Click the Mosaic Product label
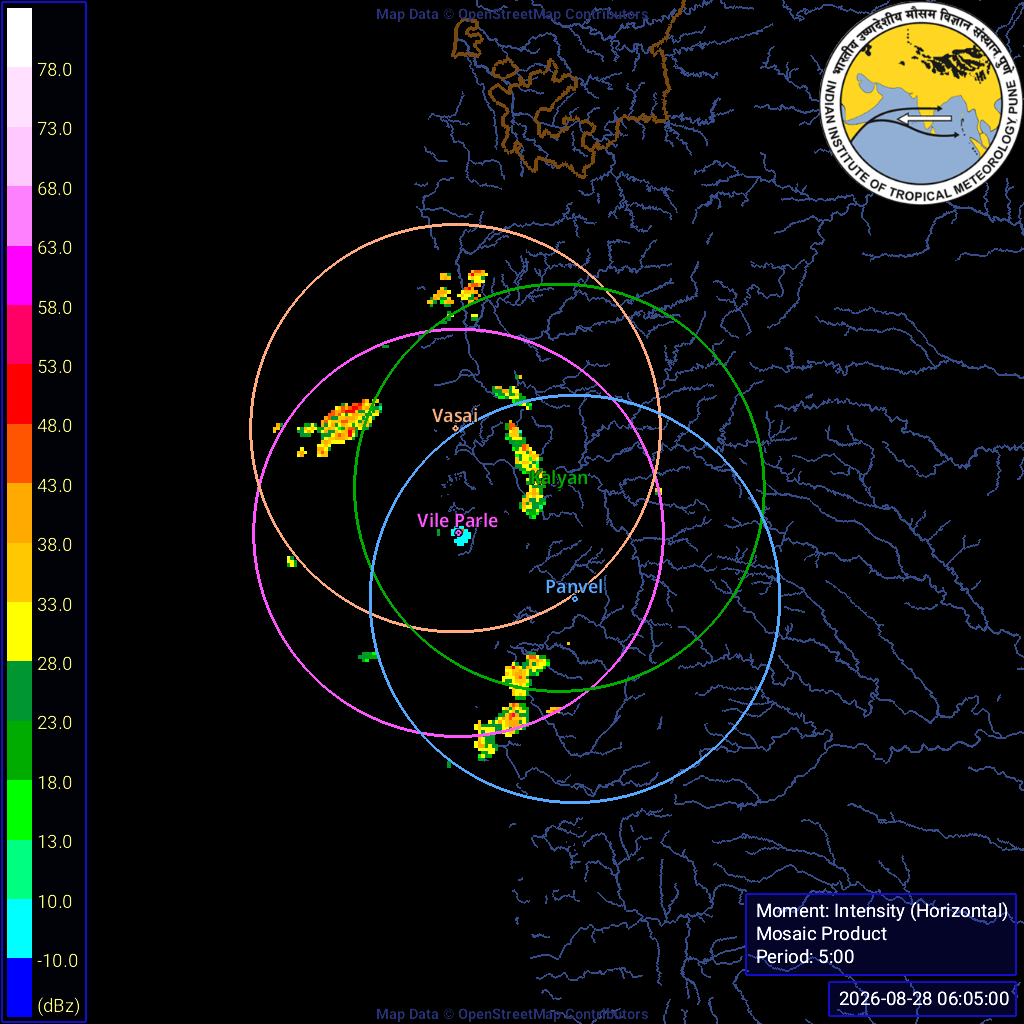 click(x=822, y=933)
